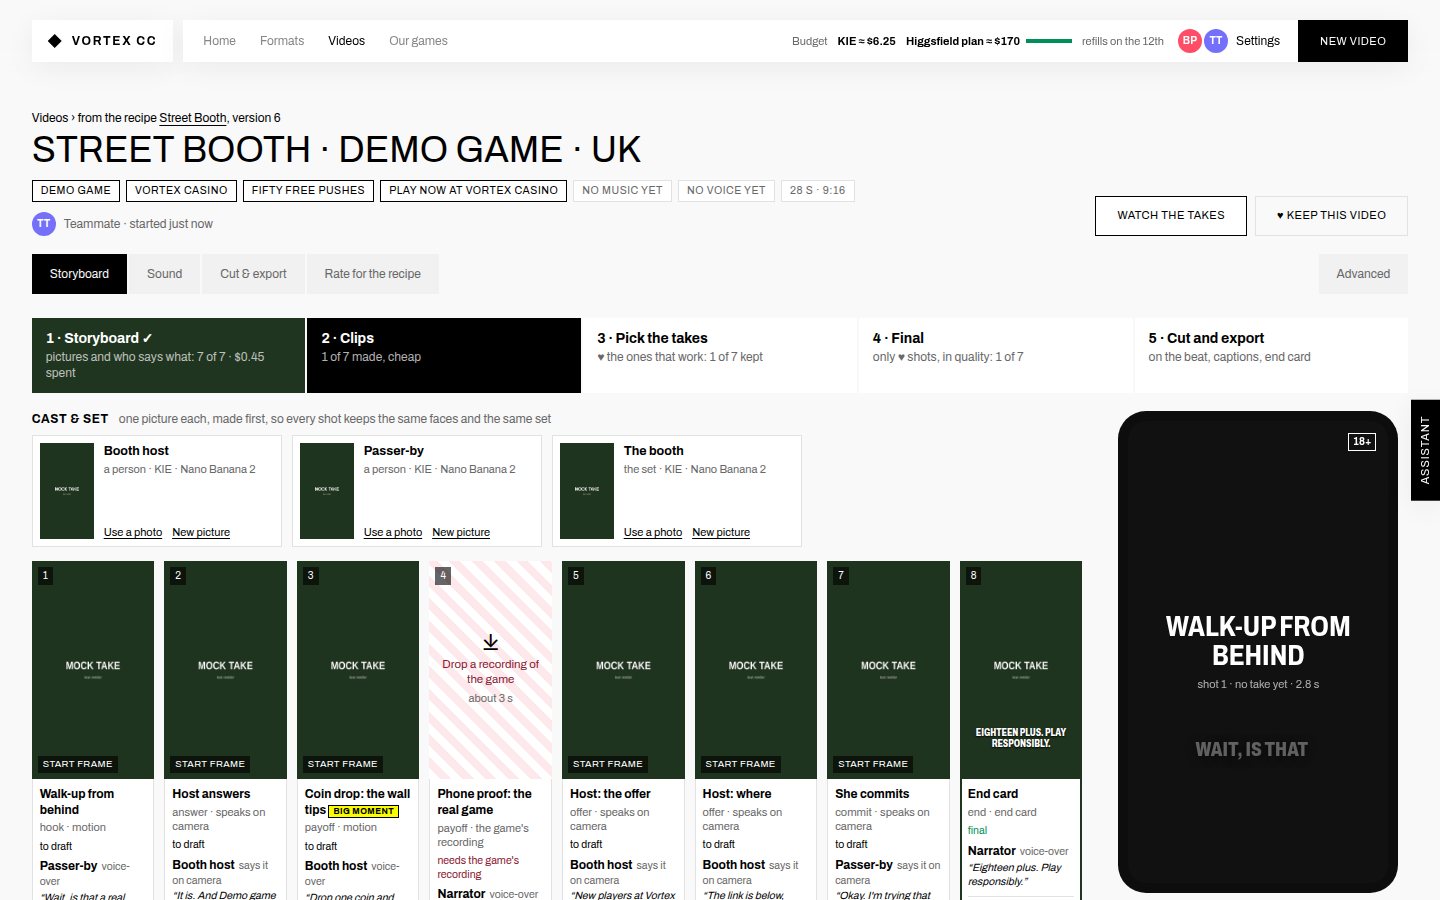Open the Videos nav item
The height and width of the screenshot is (900, 1440).
pos(346,41)
